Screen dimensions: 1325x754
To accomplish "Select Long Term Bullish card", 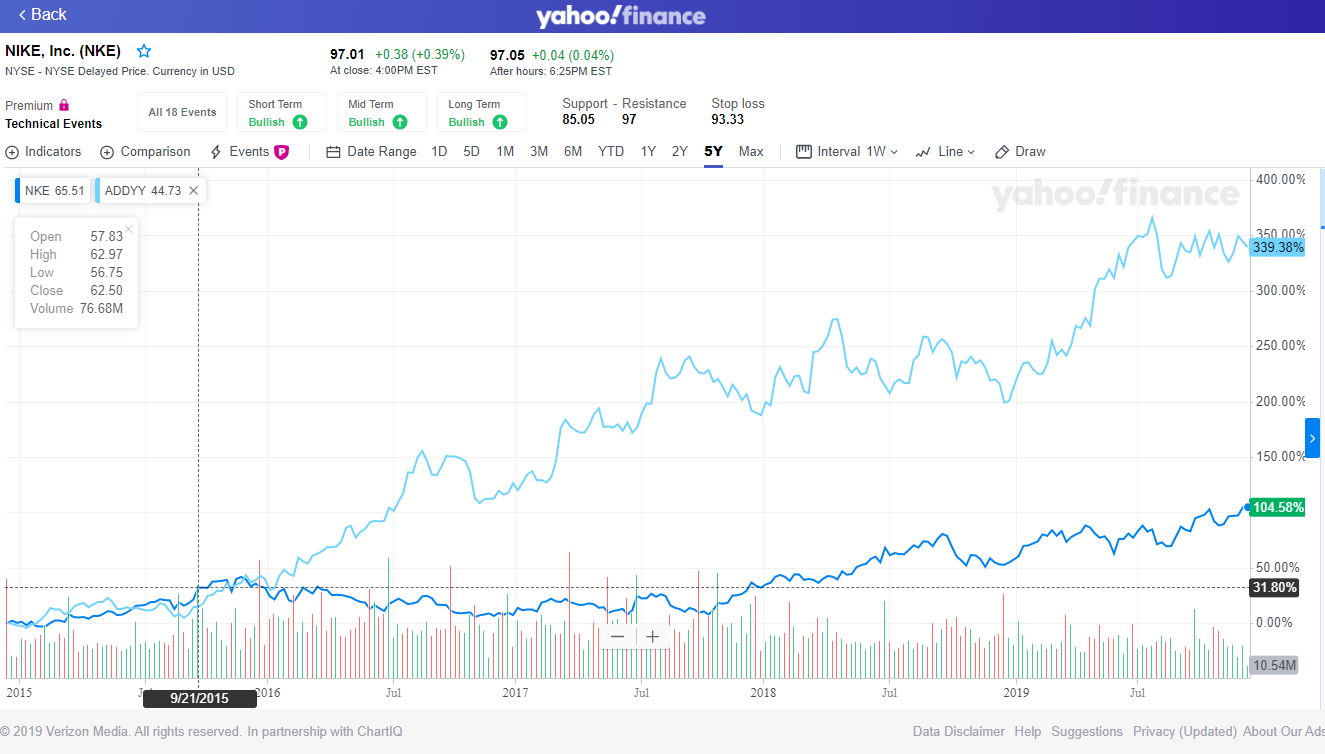I will click(x=482, y=112).
